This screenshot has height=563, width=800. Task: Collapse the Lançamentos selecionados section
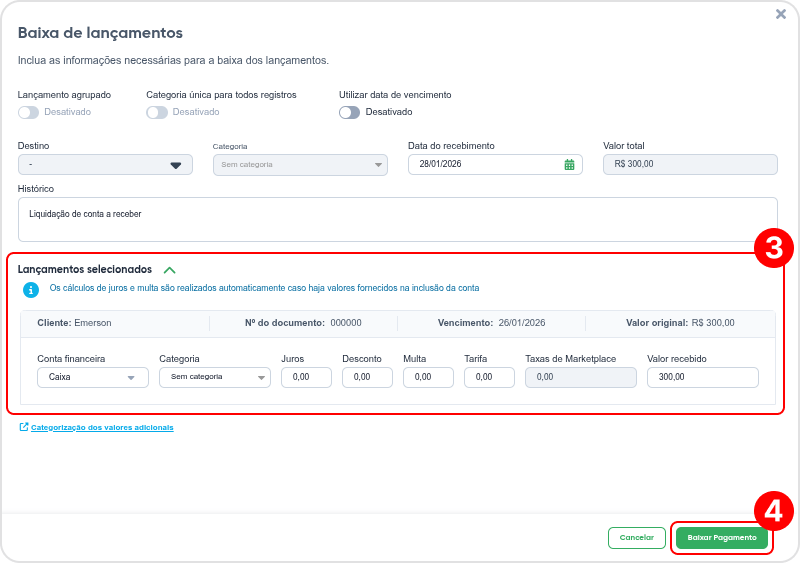(x=169, y=270)
